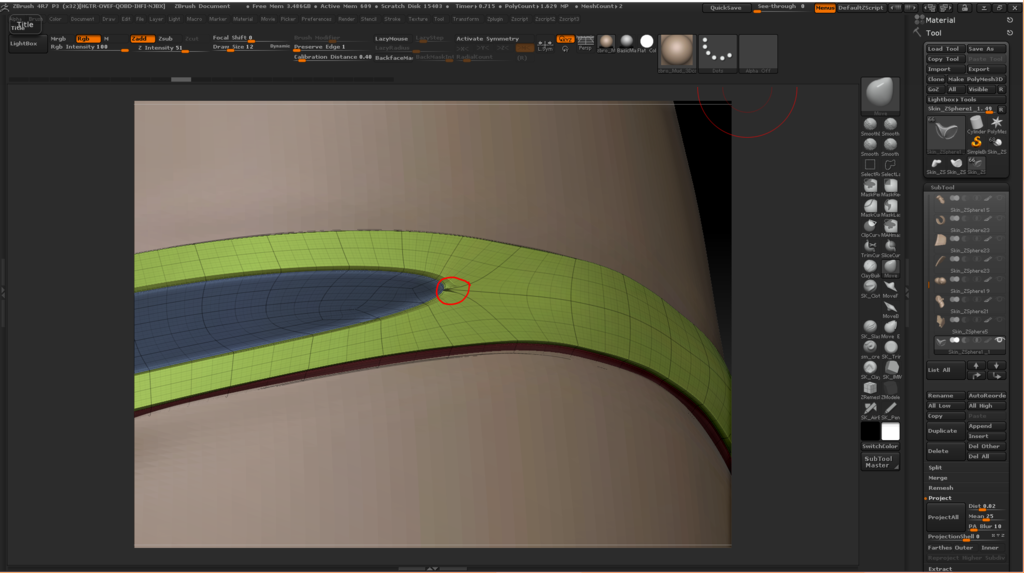Image resolution: width=1024 pixels, height=573 pixels.
Task: Open the Document menu
Action: point(82,19)
